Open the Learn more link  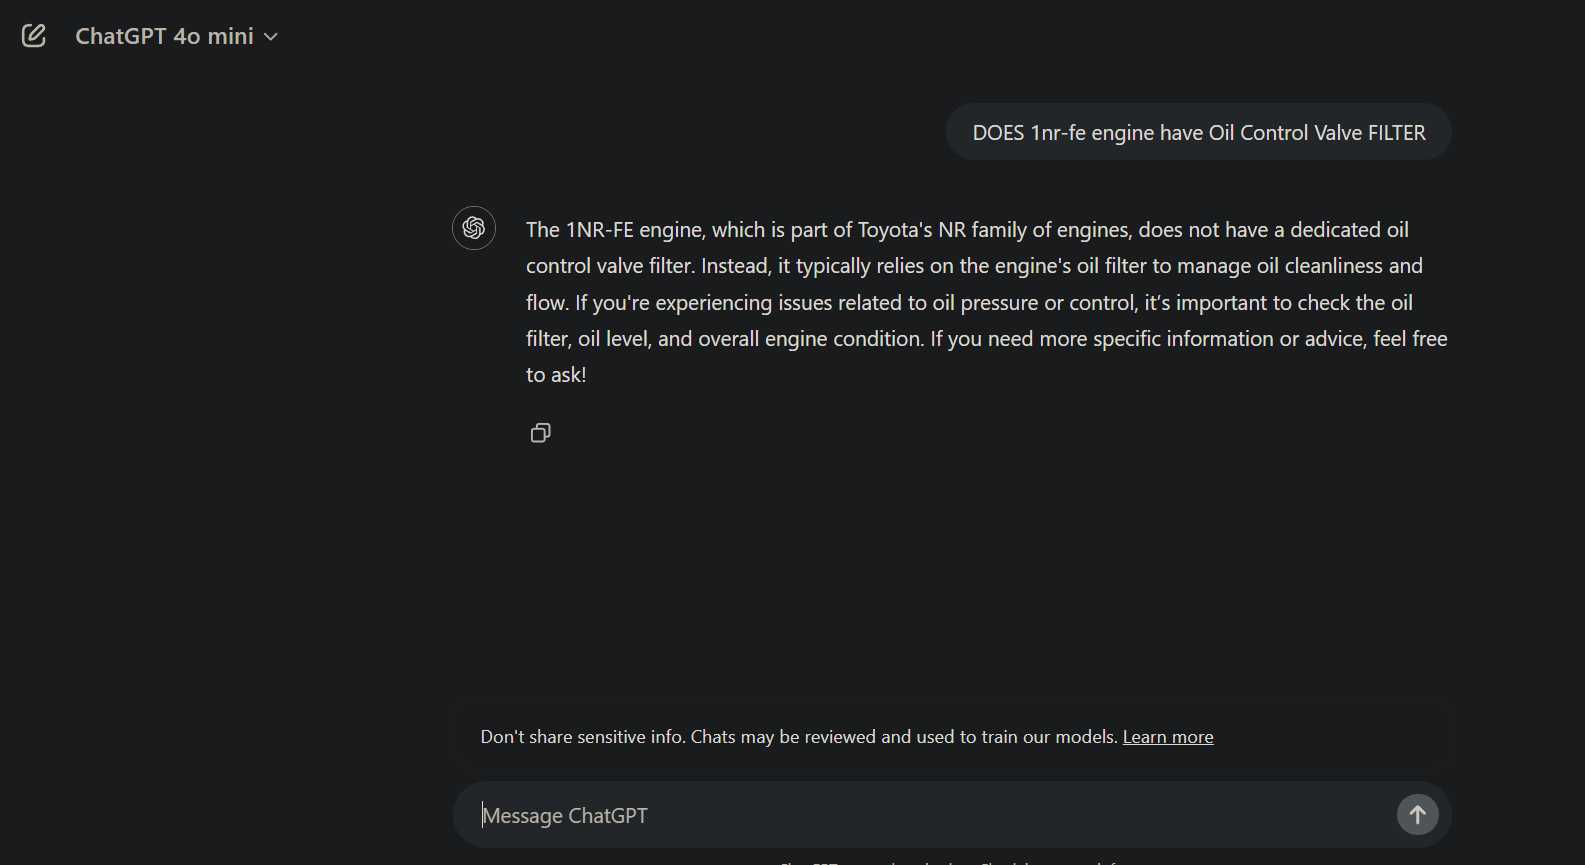1167,737
